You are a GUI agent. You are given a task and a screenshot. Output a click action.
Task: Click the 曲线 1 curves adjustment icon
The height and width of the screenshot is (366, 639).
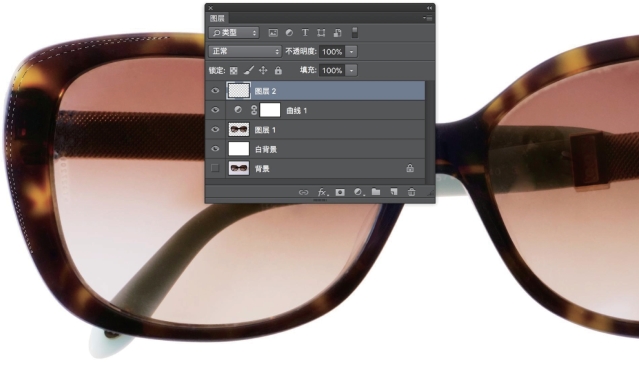click(238, 110)
